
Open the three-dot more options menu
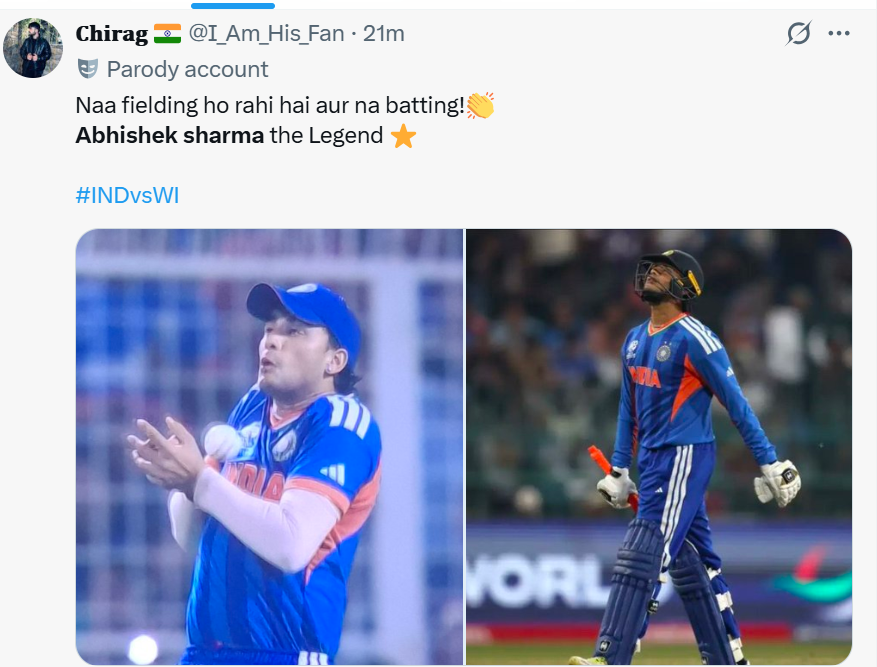[x=839, y=34]
